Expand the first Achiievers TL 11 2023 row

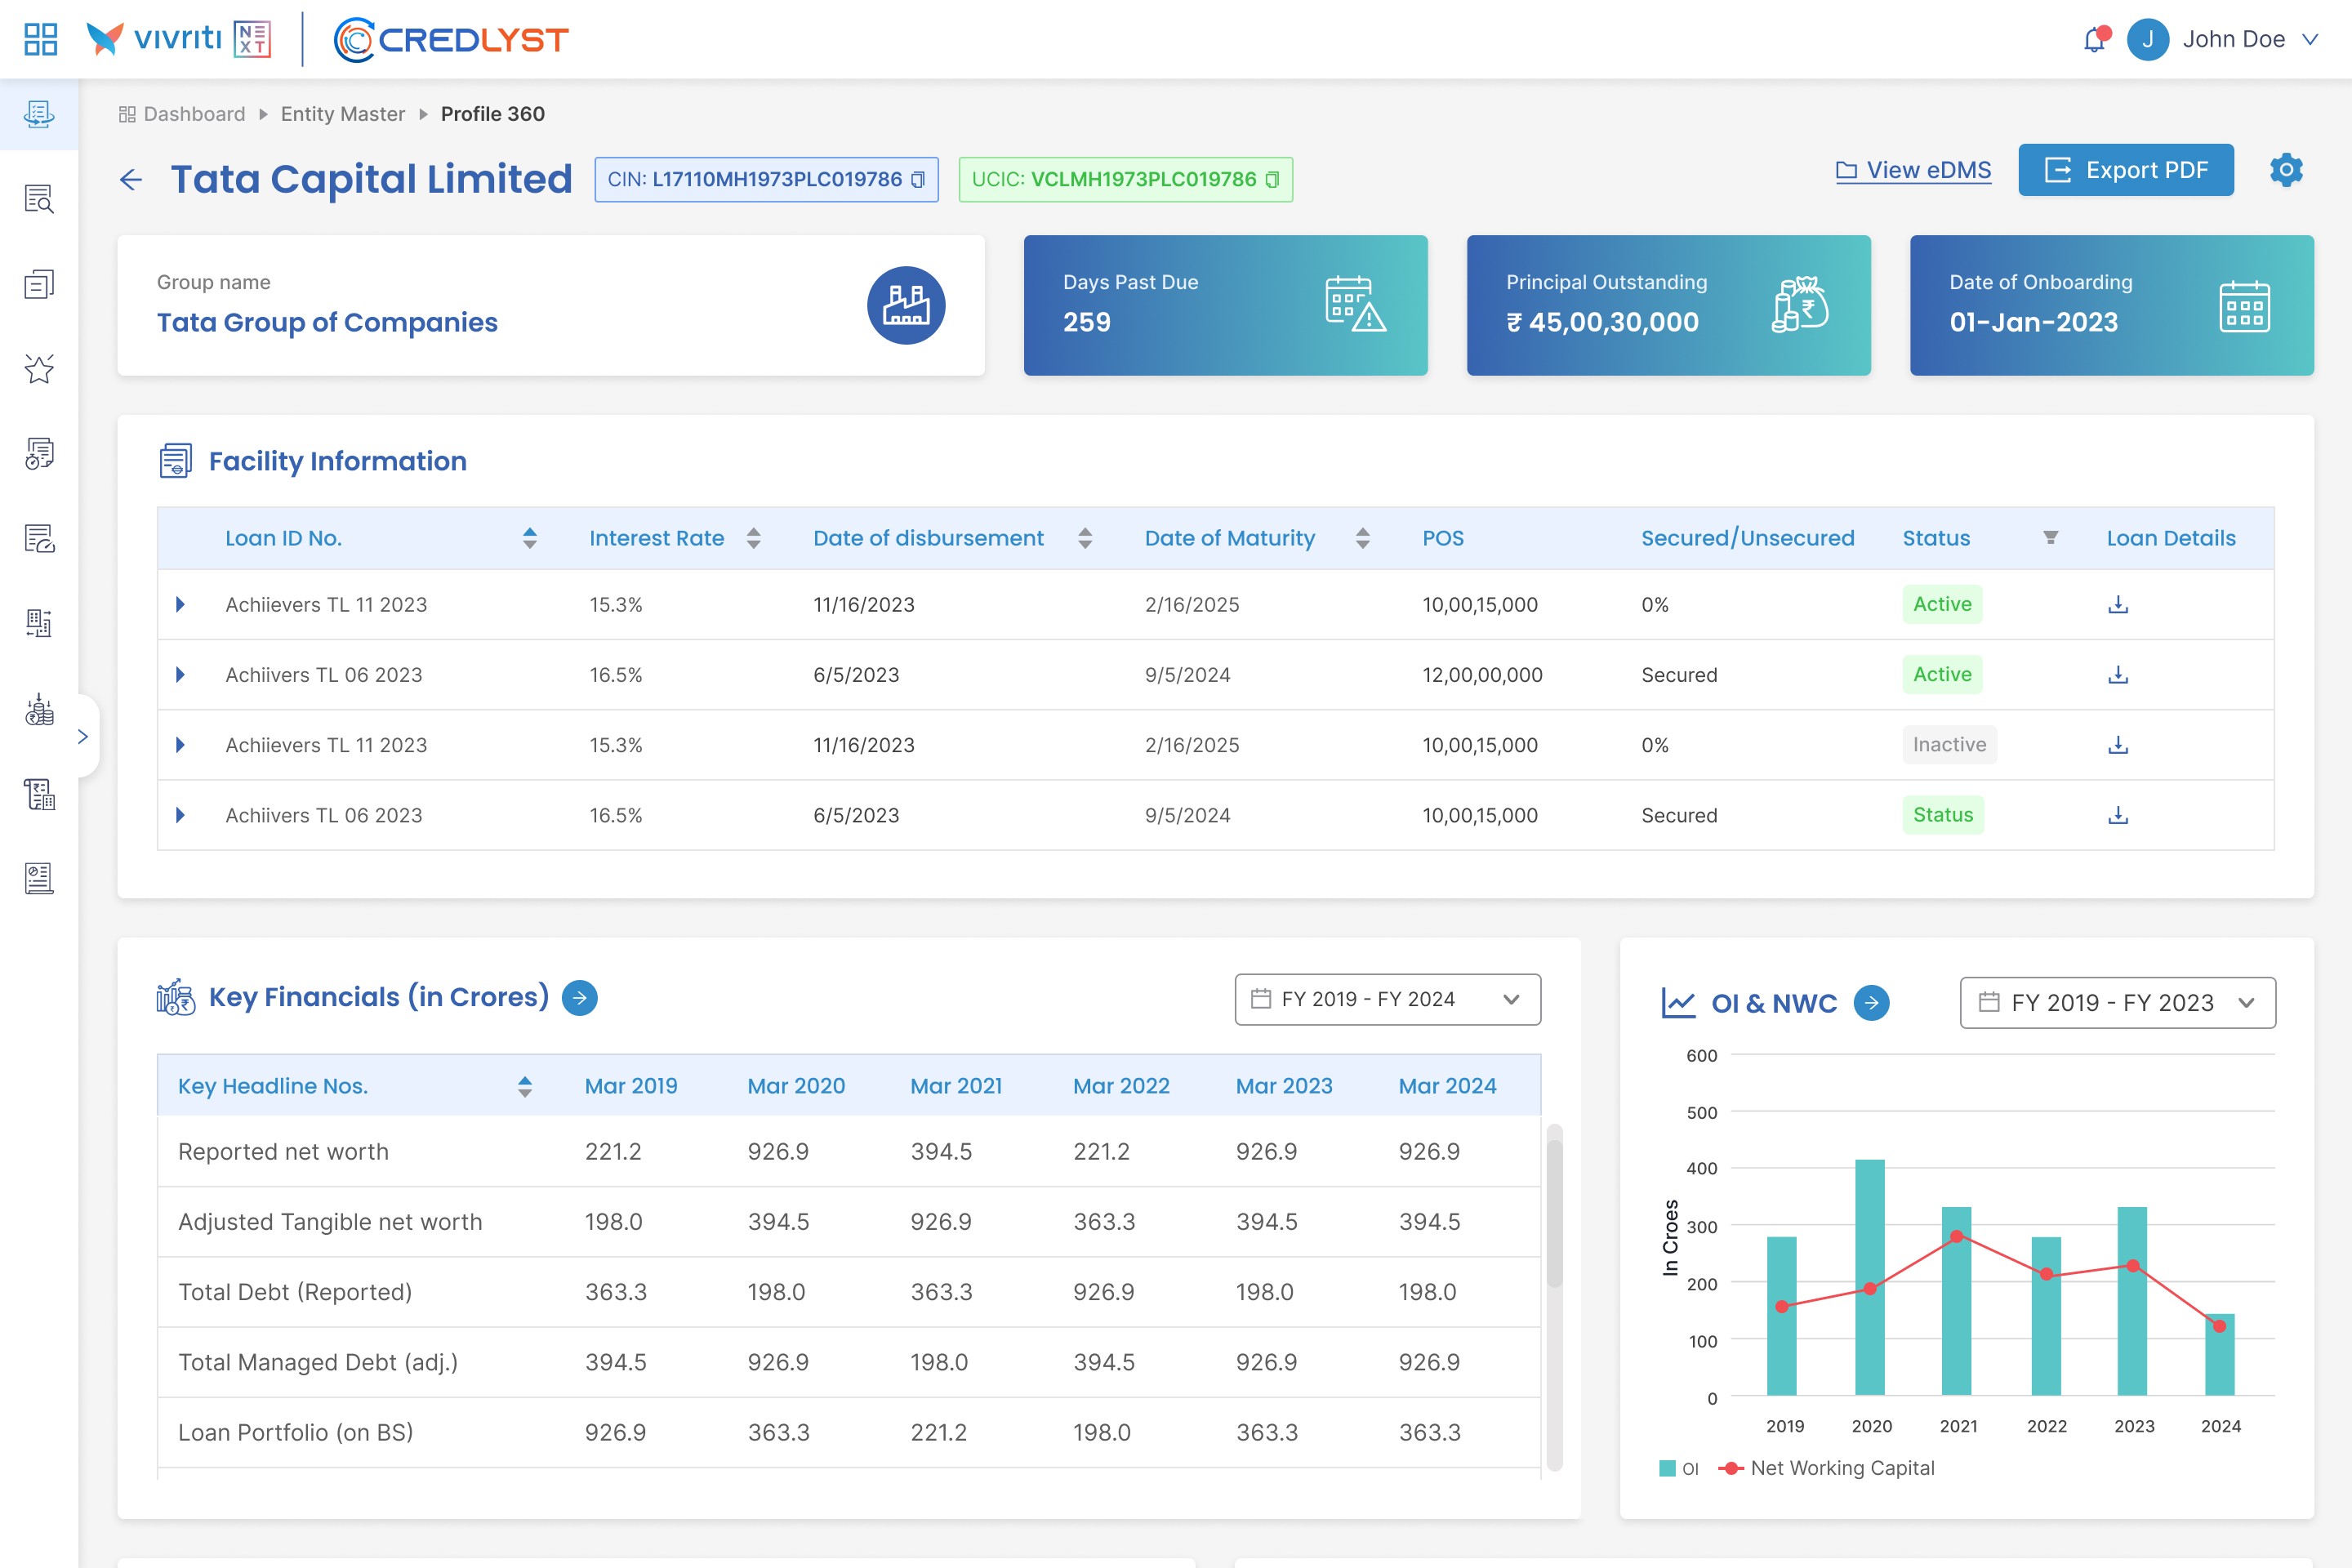(x=180, y=604)
